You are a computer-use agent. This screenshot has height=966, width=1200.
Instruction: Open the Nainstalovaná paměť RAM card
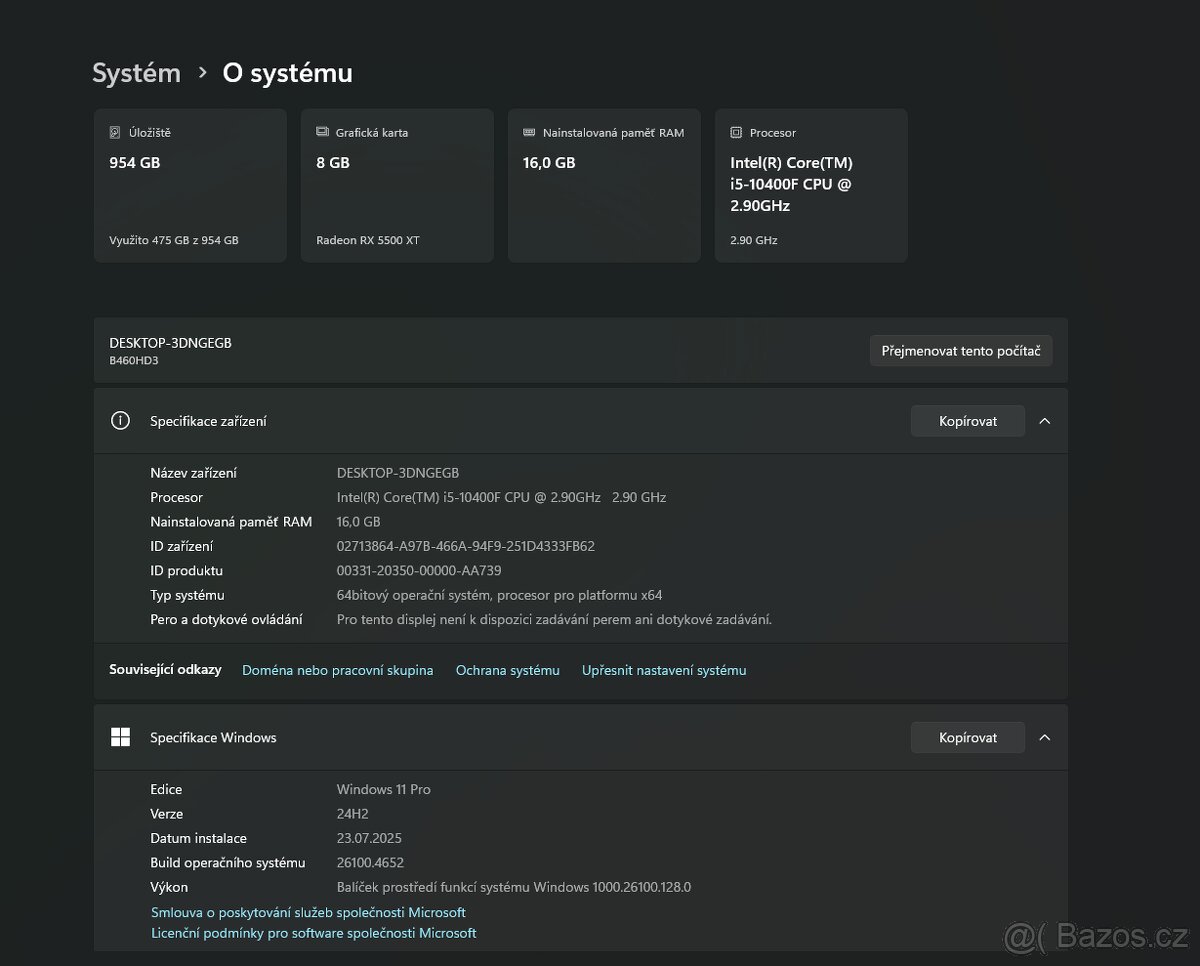(x=604, y=185)
